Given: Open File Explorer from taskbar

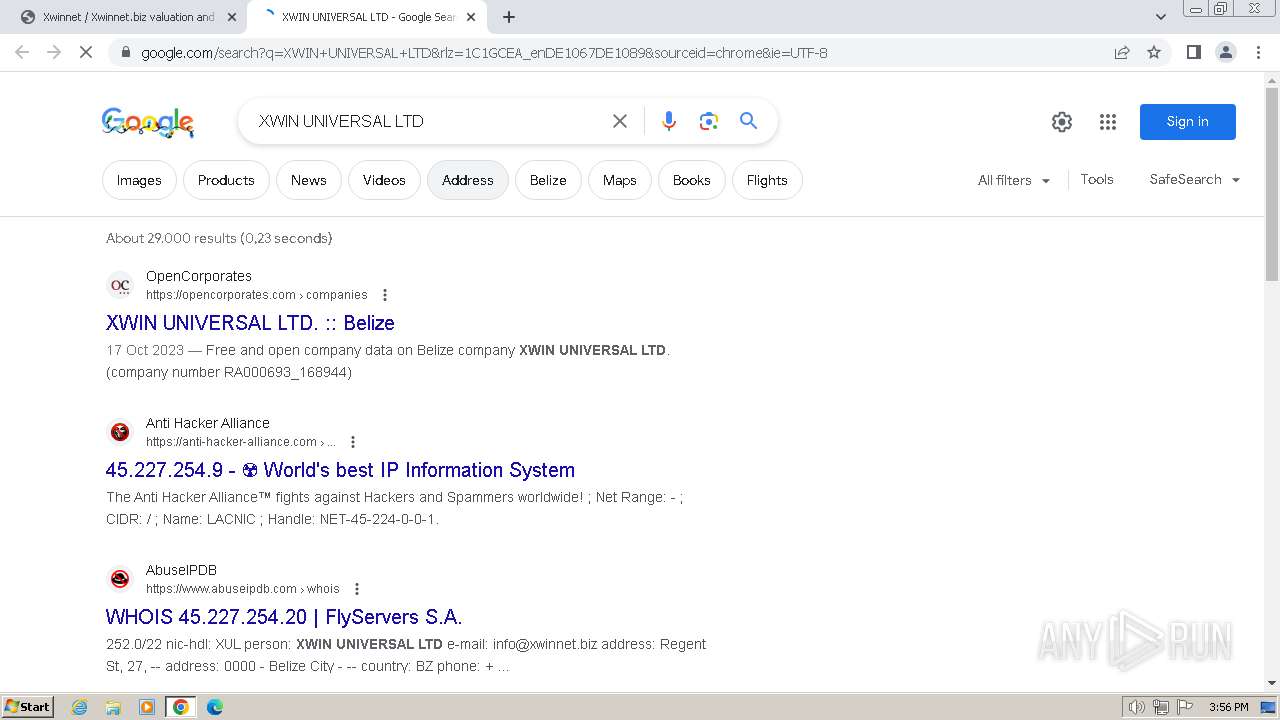Looking at the screenshot, I should (x=113, y=707).
